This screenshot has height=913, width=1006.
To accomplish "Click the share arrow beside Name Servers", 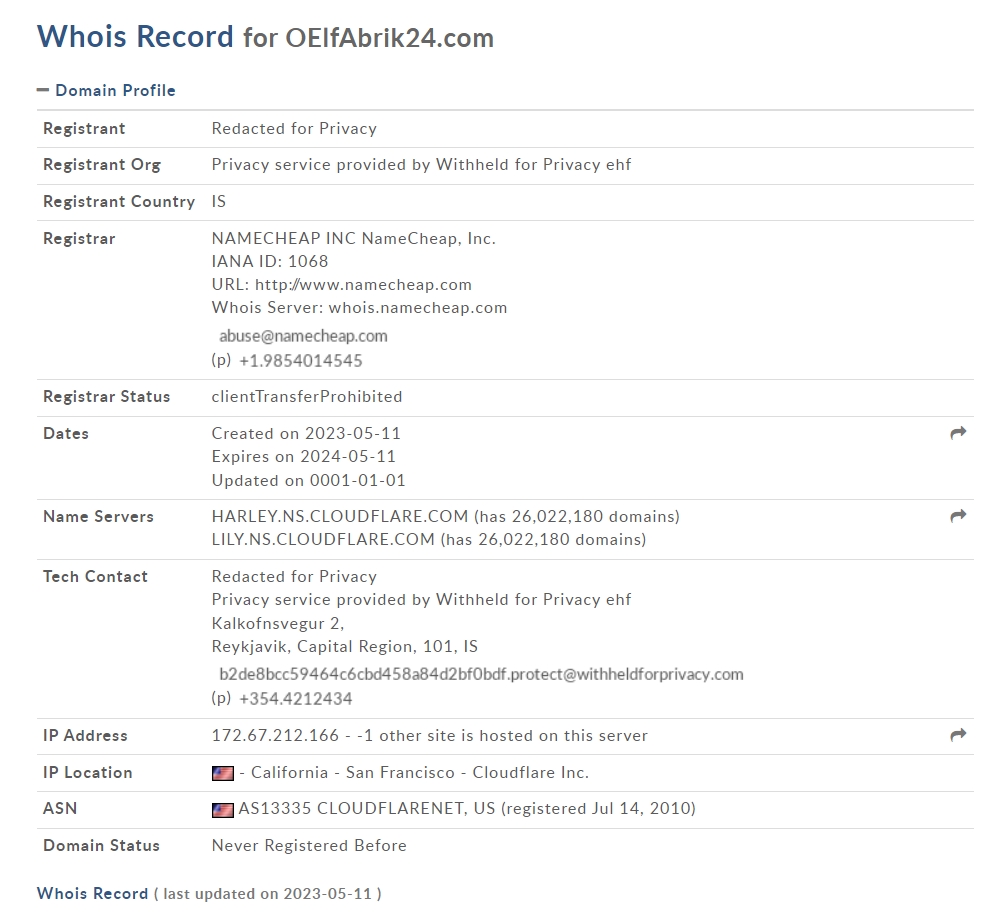I will pyautogui.click(x=958, y=516).
